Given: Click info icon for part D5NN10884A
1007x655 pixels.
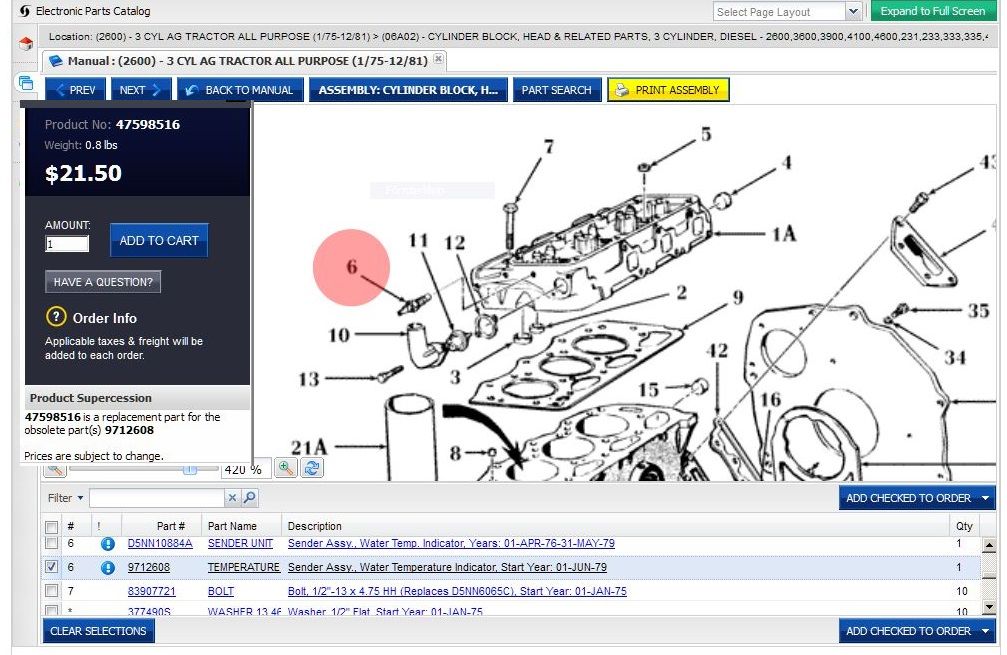Looking at the screenshot, I should pos(108,544).
